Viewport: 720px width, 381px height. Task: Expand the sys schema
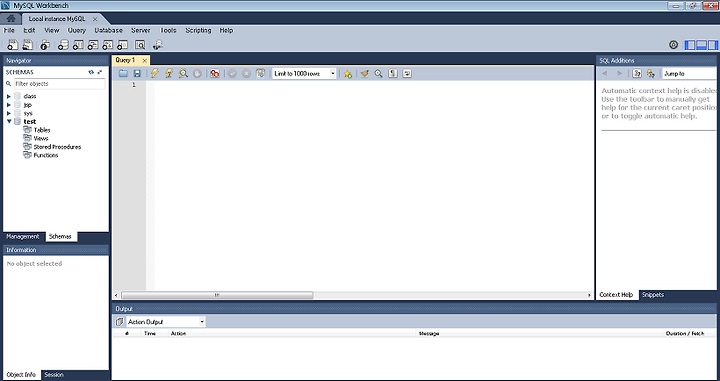[9, 113]
